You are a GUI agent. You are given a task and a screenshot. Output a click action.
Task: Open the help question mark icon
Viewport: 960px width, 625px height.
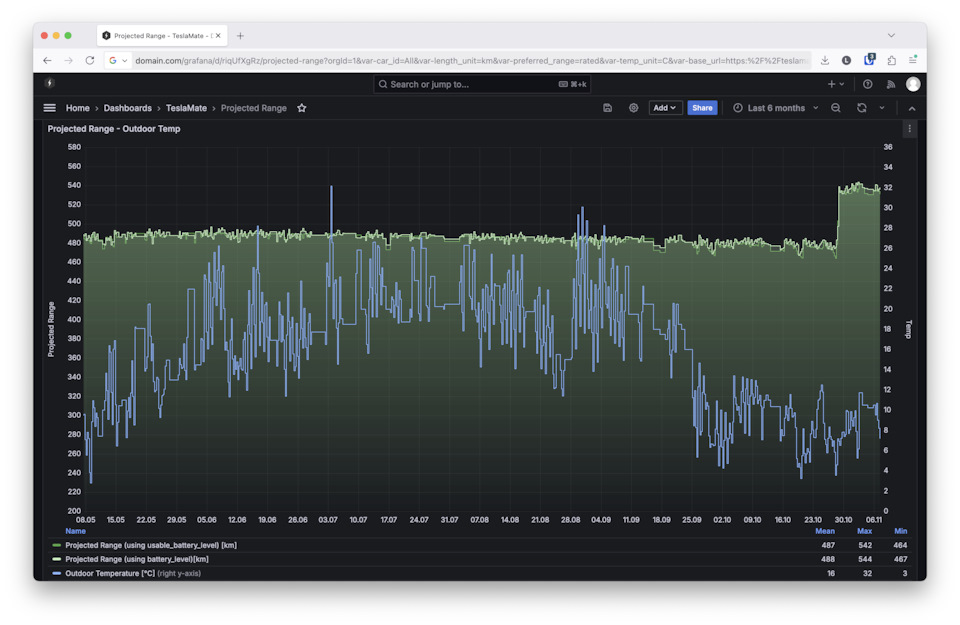coord(868,84)
